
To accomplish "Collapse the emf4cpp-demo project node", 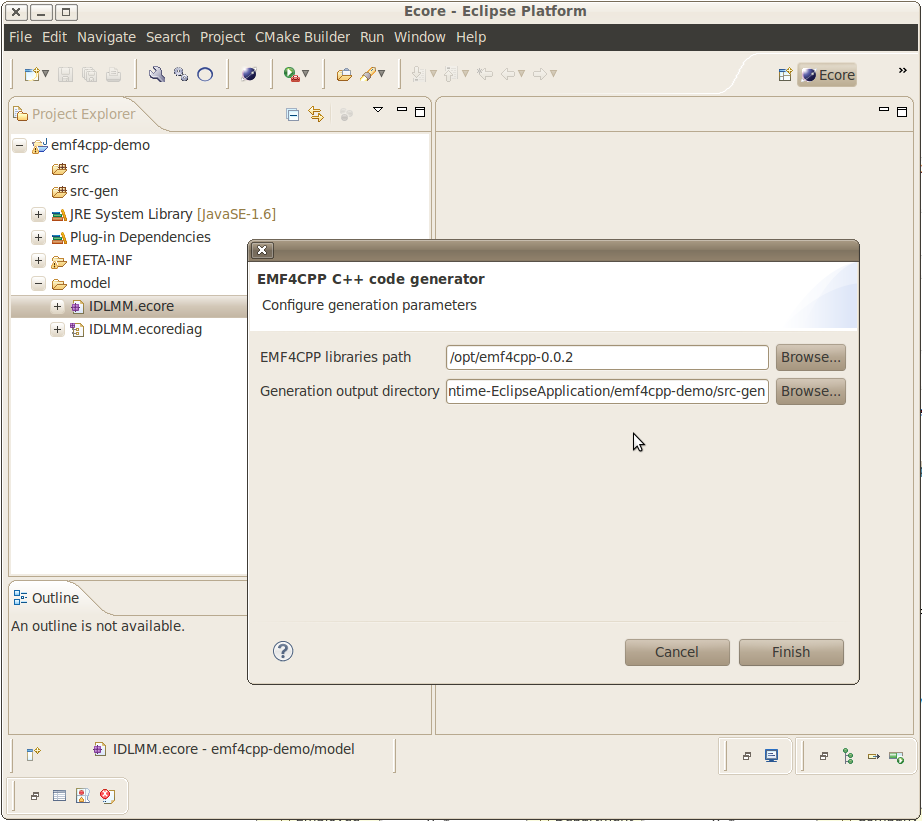I will point(19,145).
